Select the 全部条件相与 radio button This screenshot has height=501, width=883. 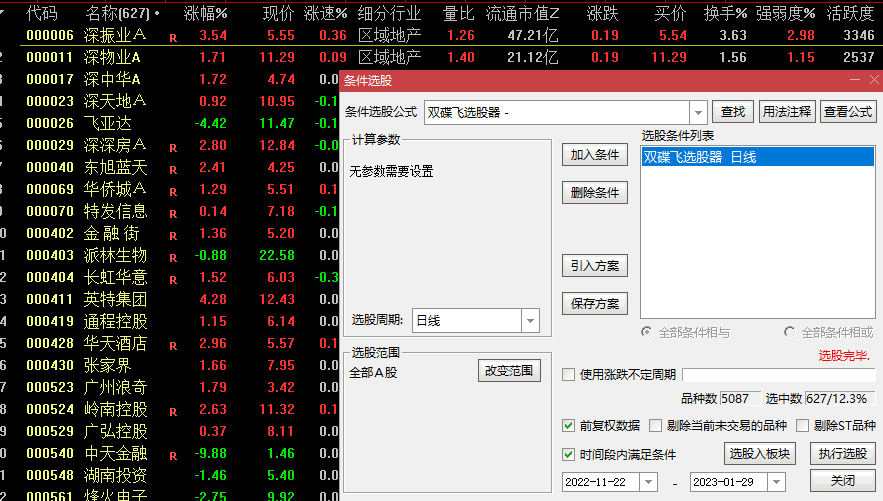pyautogui.click(x=646, y=332)
